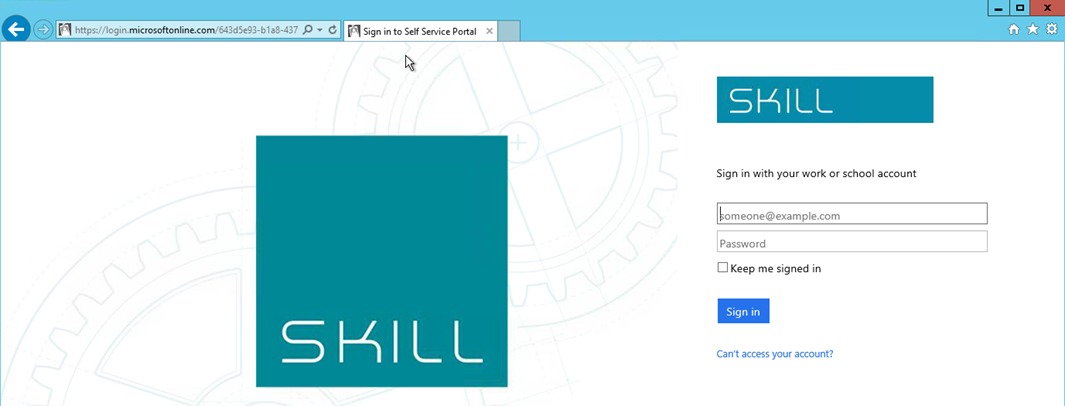
Task: Refresh the page with the reload icon
Action: [333, 30]
